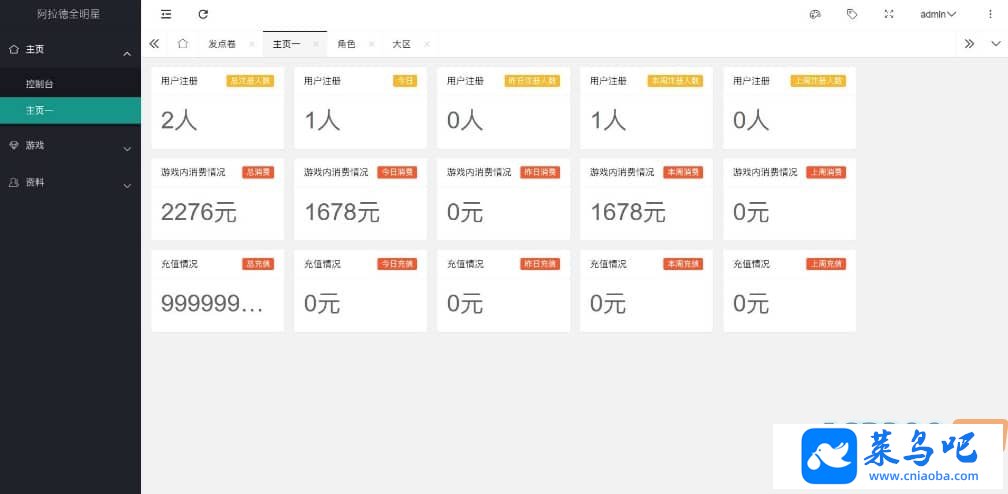The height and width of the screenshot is (494, 1008).
Task: Switch to the 大区 tab
Action: coord(402,44)
